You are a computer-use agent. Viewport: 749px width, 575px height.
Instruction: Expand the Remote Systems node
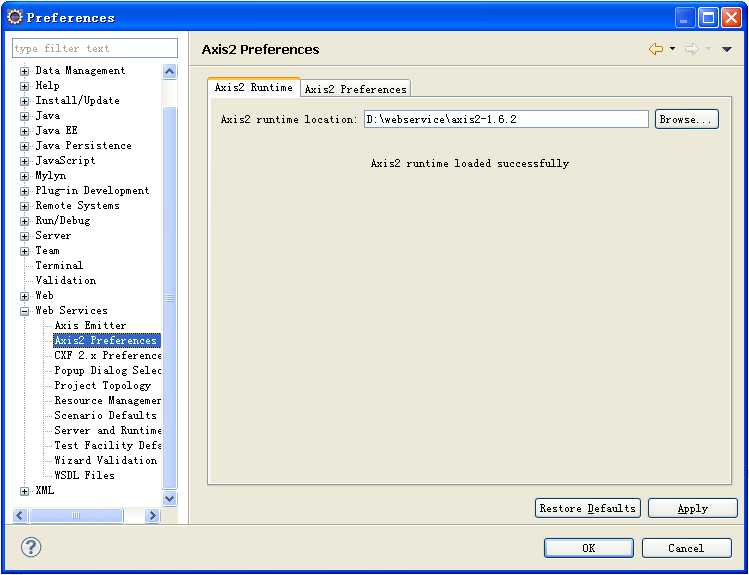24,206
